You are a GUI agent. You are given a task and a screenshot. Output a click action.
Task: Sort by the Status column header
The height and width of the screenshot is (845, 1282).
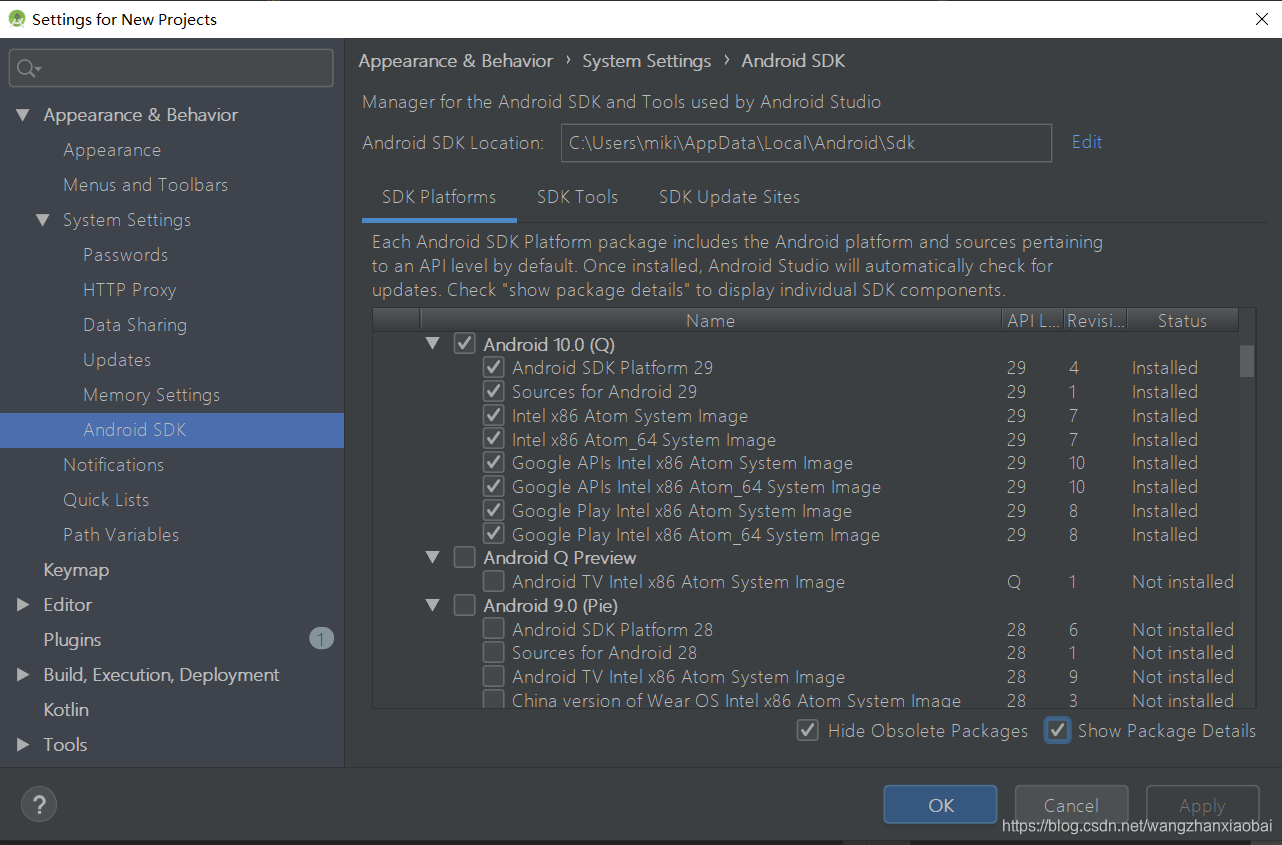(x=1183, y=321)
